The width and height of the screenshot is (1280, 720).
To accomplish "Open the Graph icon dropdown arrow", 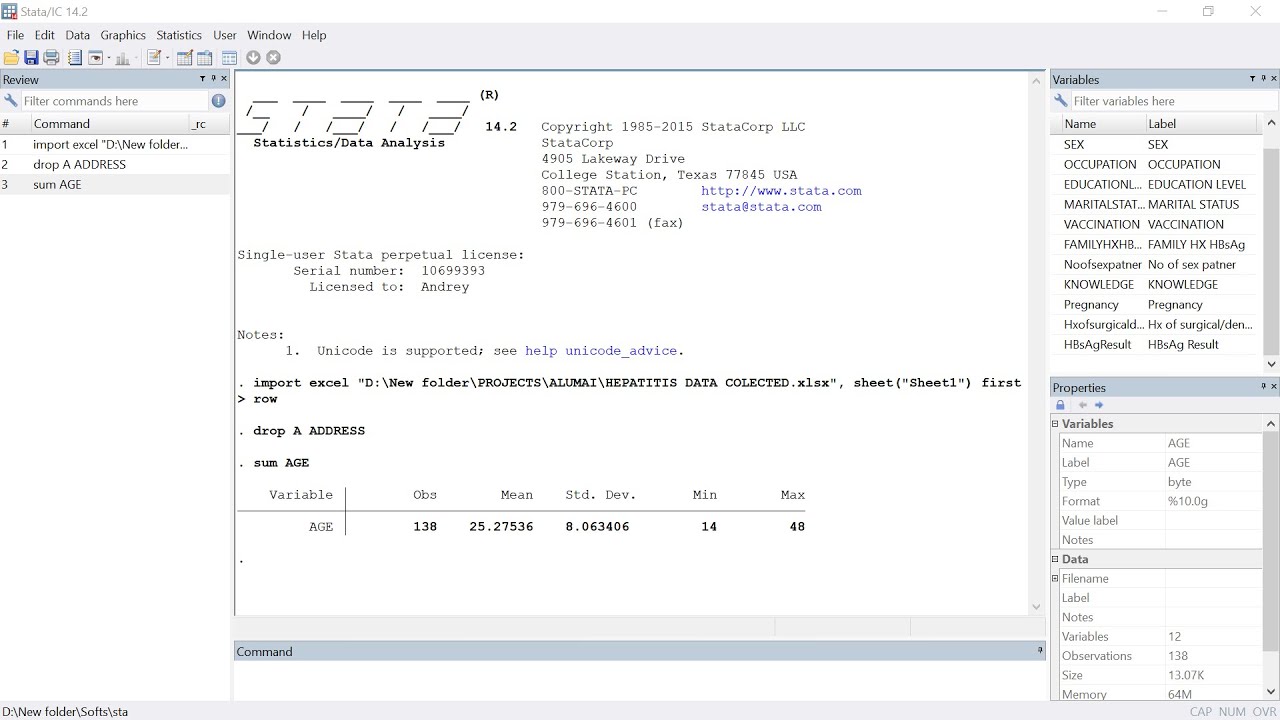I will pos(134,58).
